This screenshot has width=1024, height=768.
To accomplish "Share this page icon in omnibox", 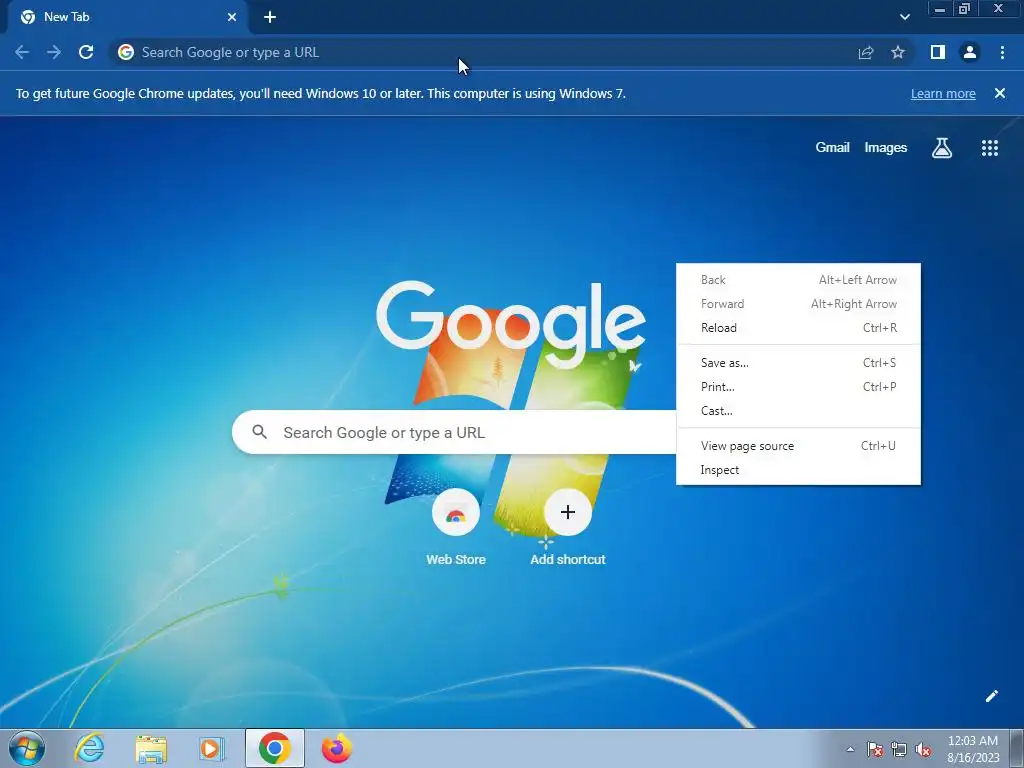I will coord(866,52).
